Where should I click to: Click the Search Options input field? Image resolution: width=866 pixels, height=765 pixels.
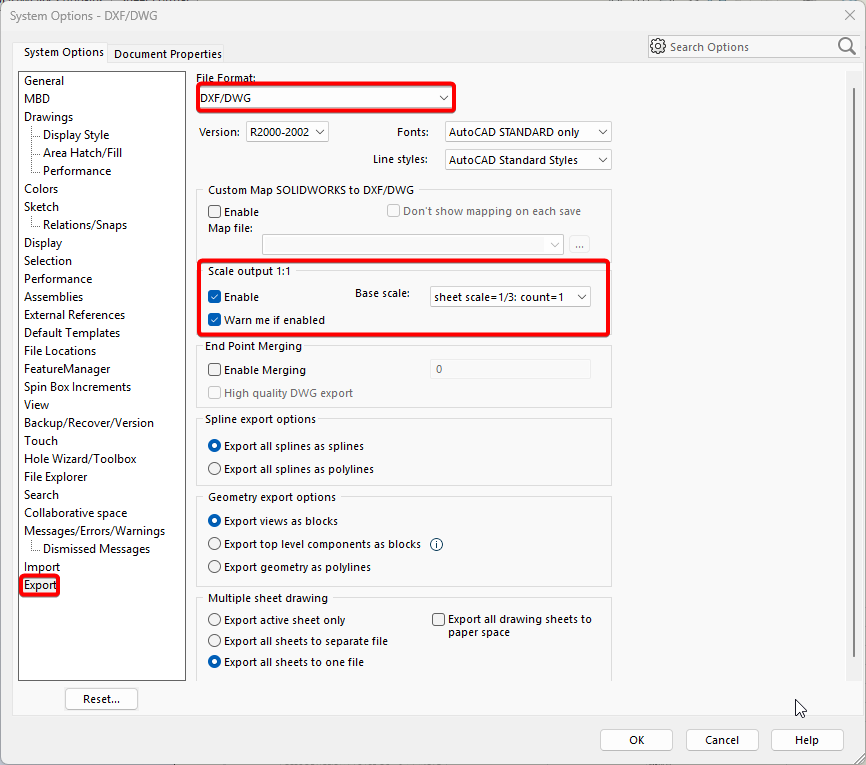pyautogui.click(x=751, y=47)
